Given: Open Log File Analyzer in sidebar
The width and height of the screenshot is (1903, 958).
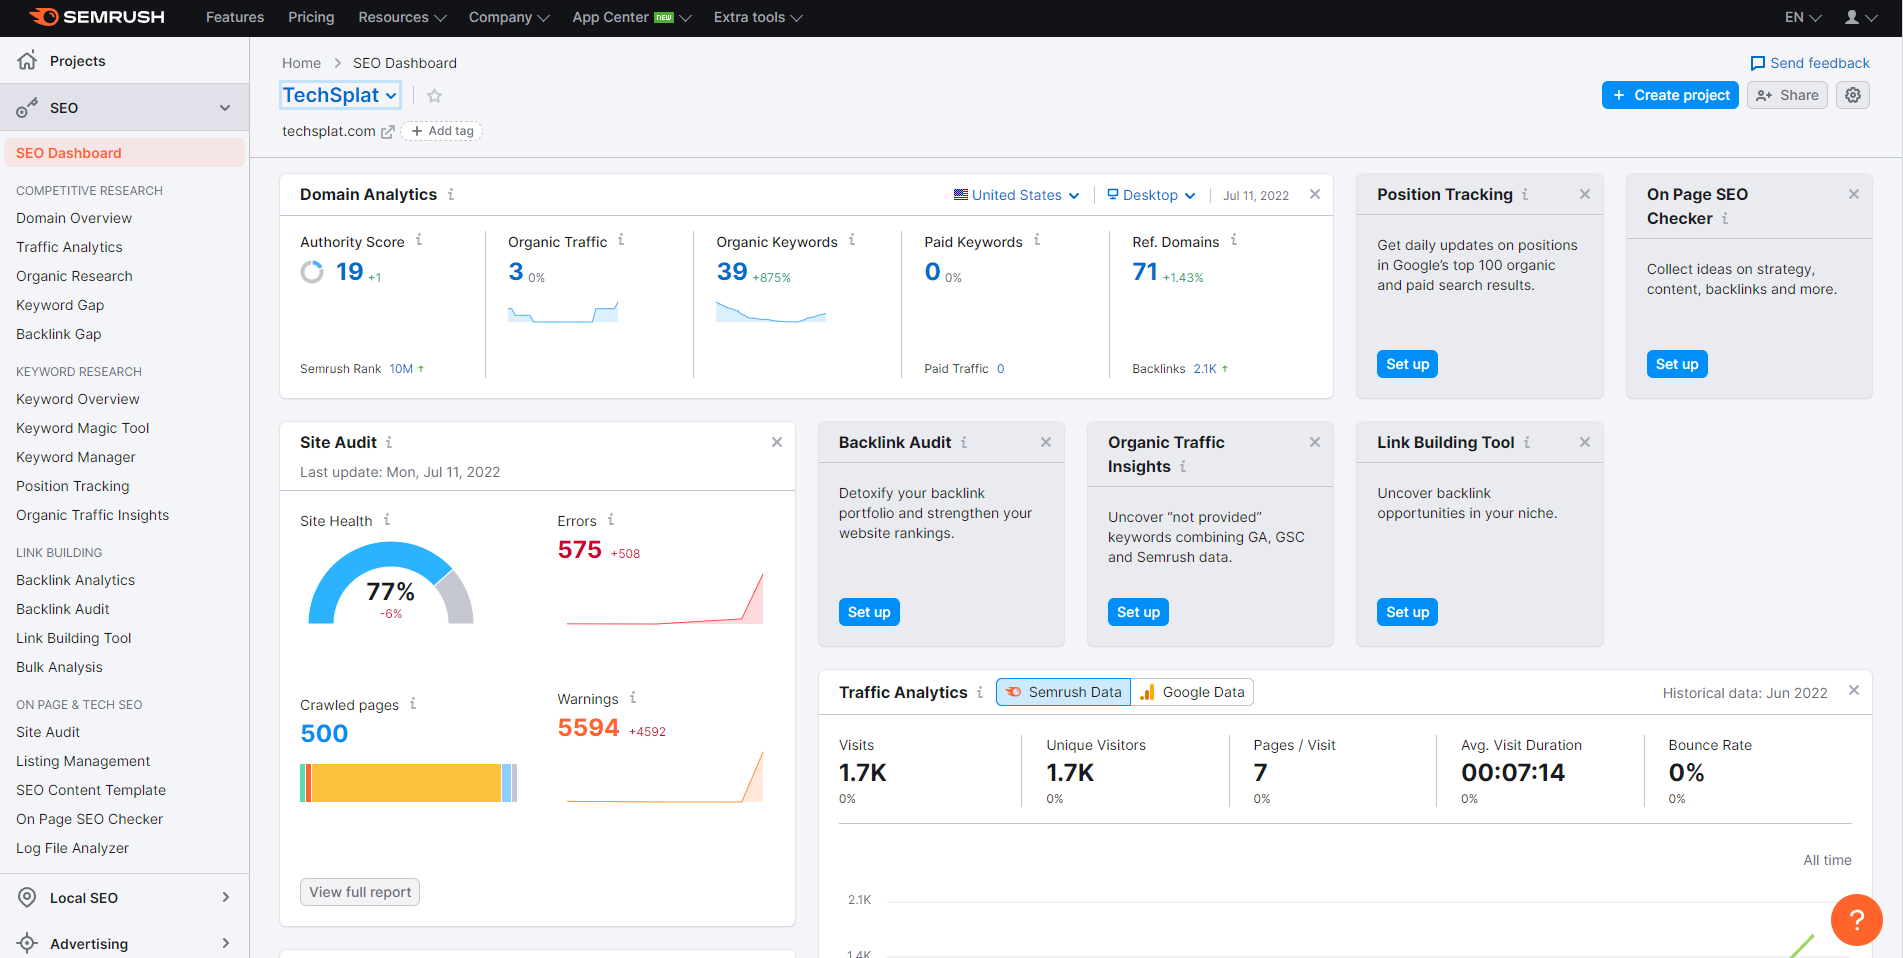Looking at the screenshot, I should coord(72,848).
